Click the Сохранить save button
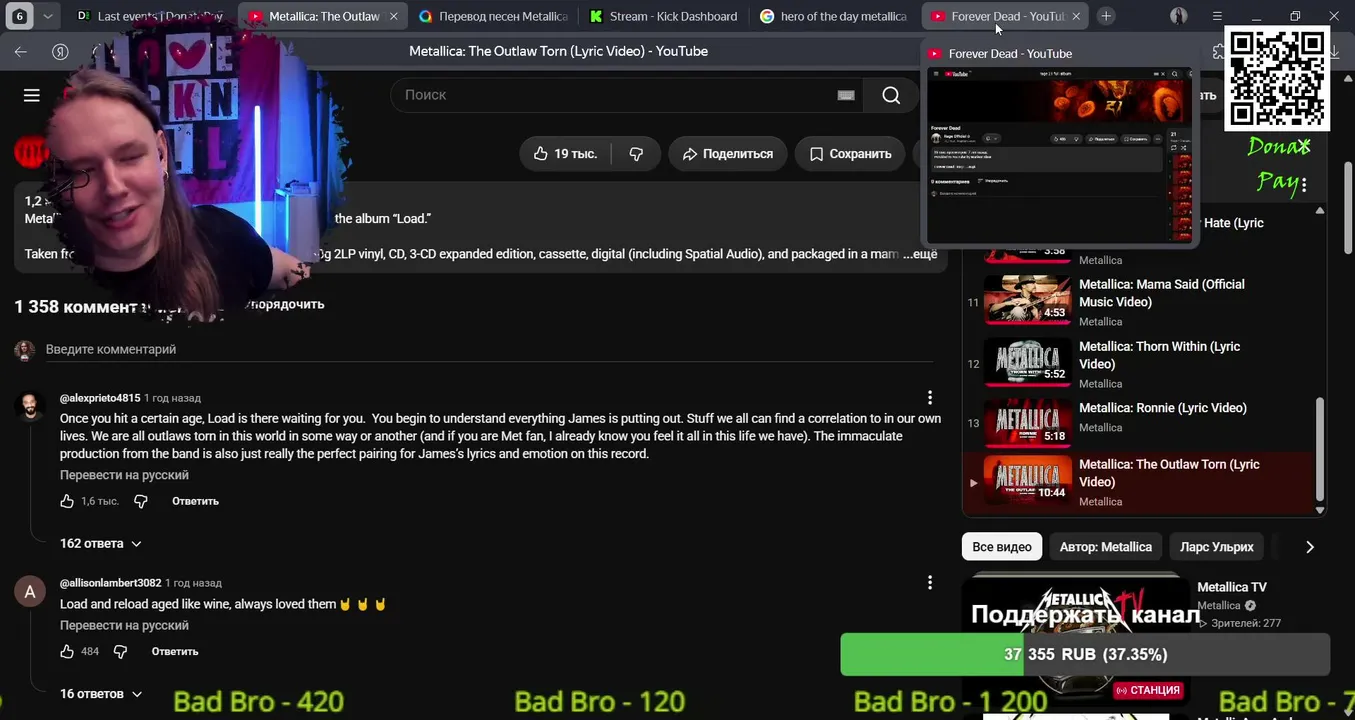The width and height of the screenshot is (1355, 720). pos(850,154)
